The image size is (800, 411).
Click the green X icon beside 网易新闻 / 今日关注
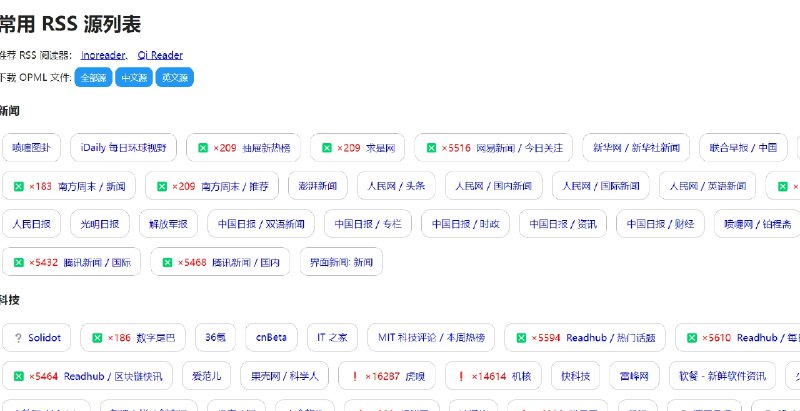(431, 148)
